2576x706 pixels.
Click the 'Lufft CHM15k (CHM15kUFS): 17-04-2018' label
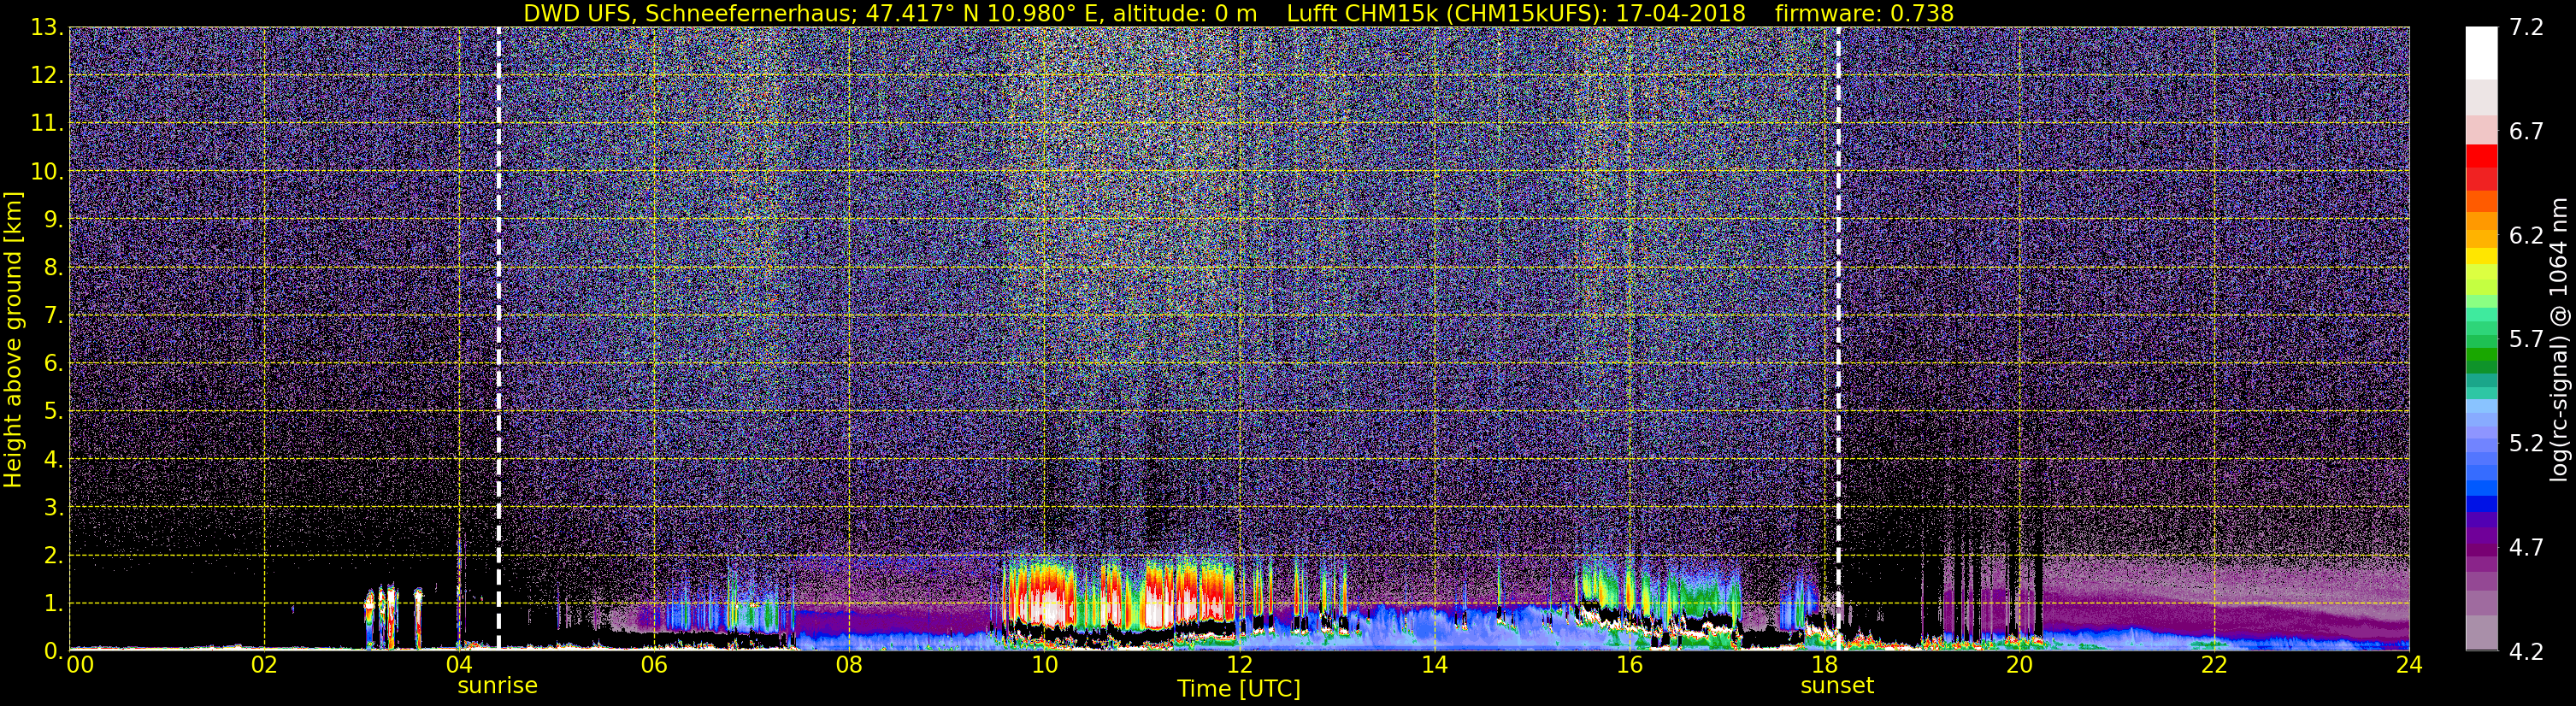pyautogui.click(x=1516, y=13)
